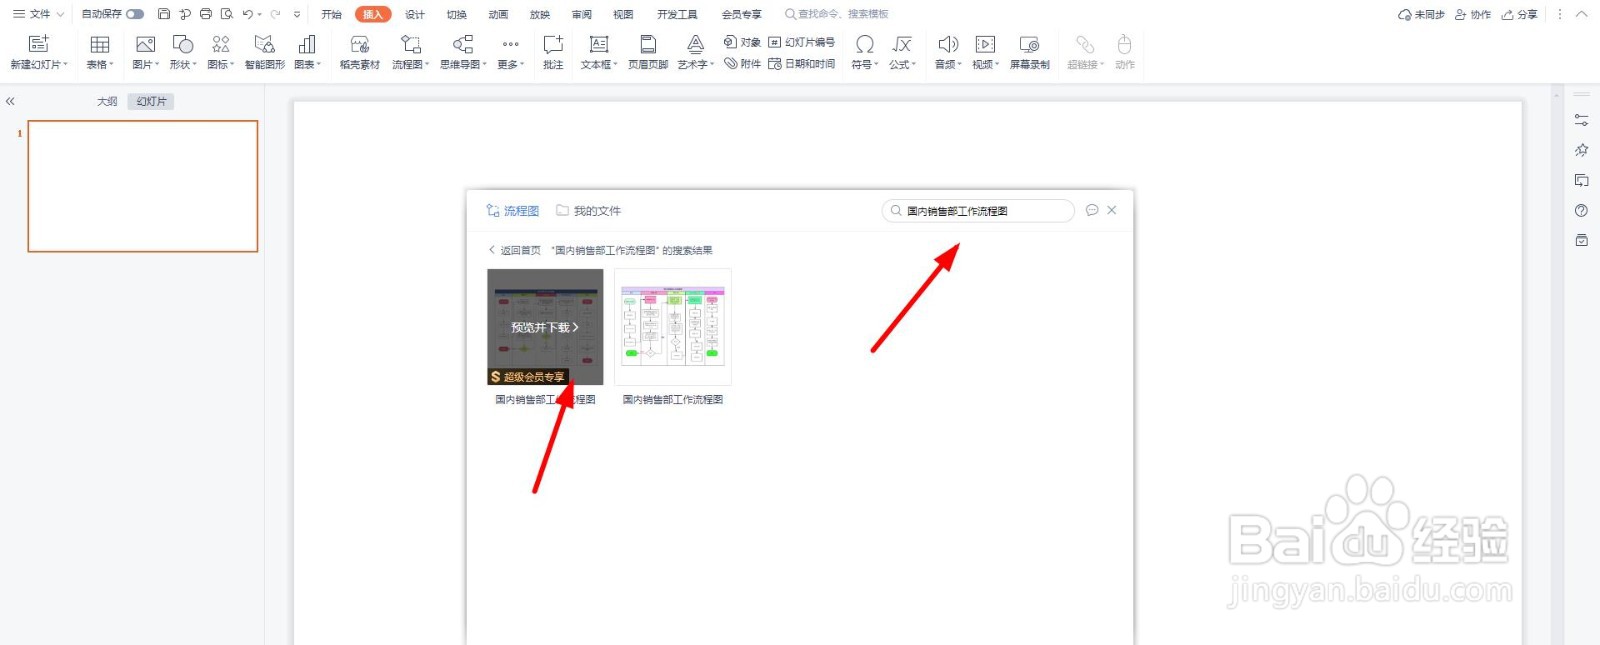Click the pin icon in right sidebar
1600x645 pixels.
coord(1581,150)
